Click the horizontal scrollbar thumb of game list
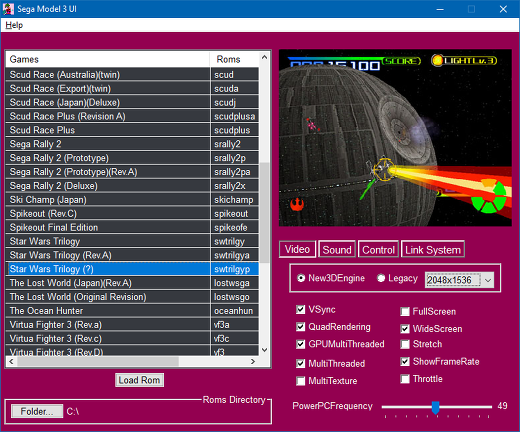Viewport: 520px width, 432px height. 98,361
